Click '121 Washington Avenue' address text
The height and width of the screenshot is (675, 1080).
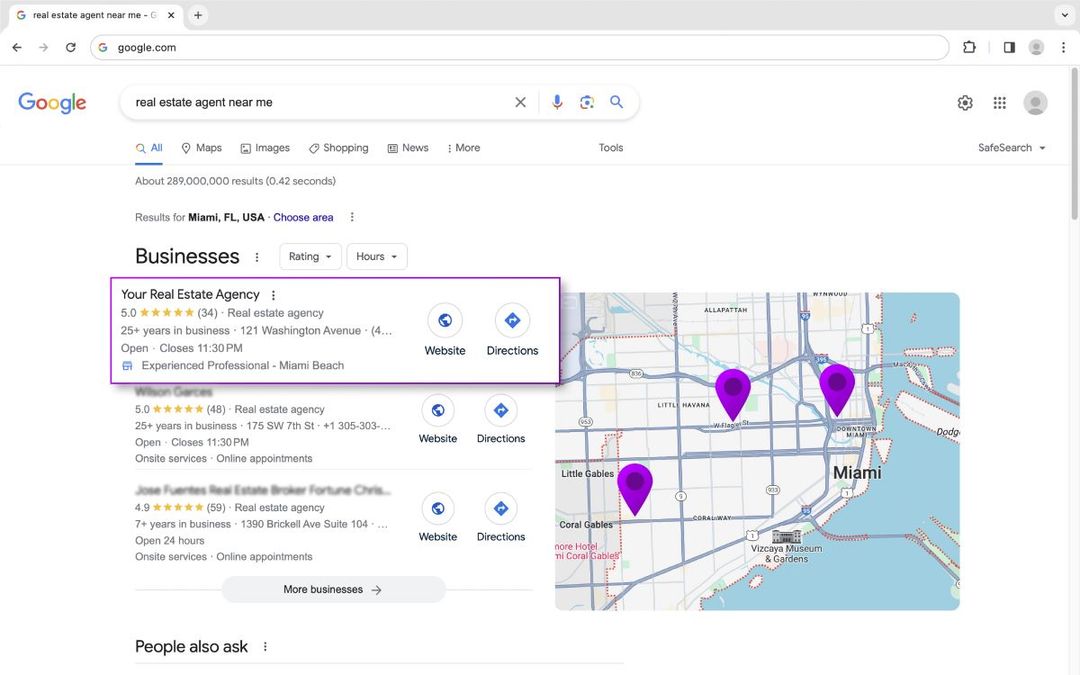point(300,331)
